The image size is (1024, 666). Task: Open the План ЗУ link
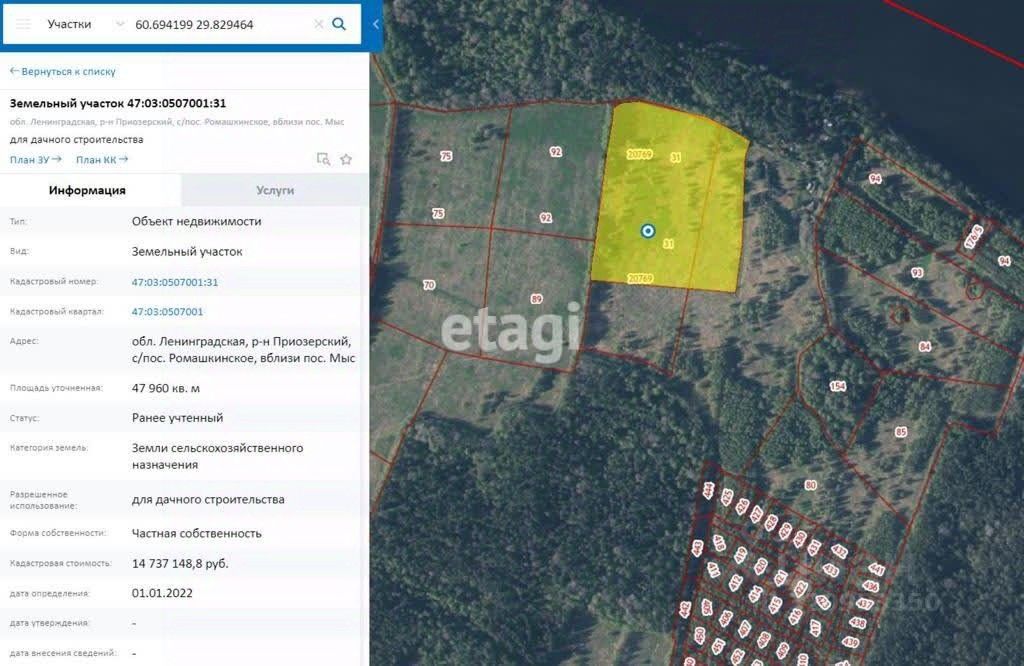35,159
